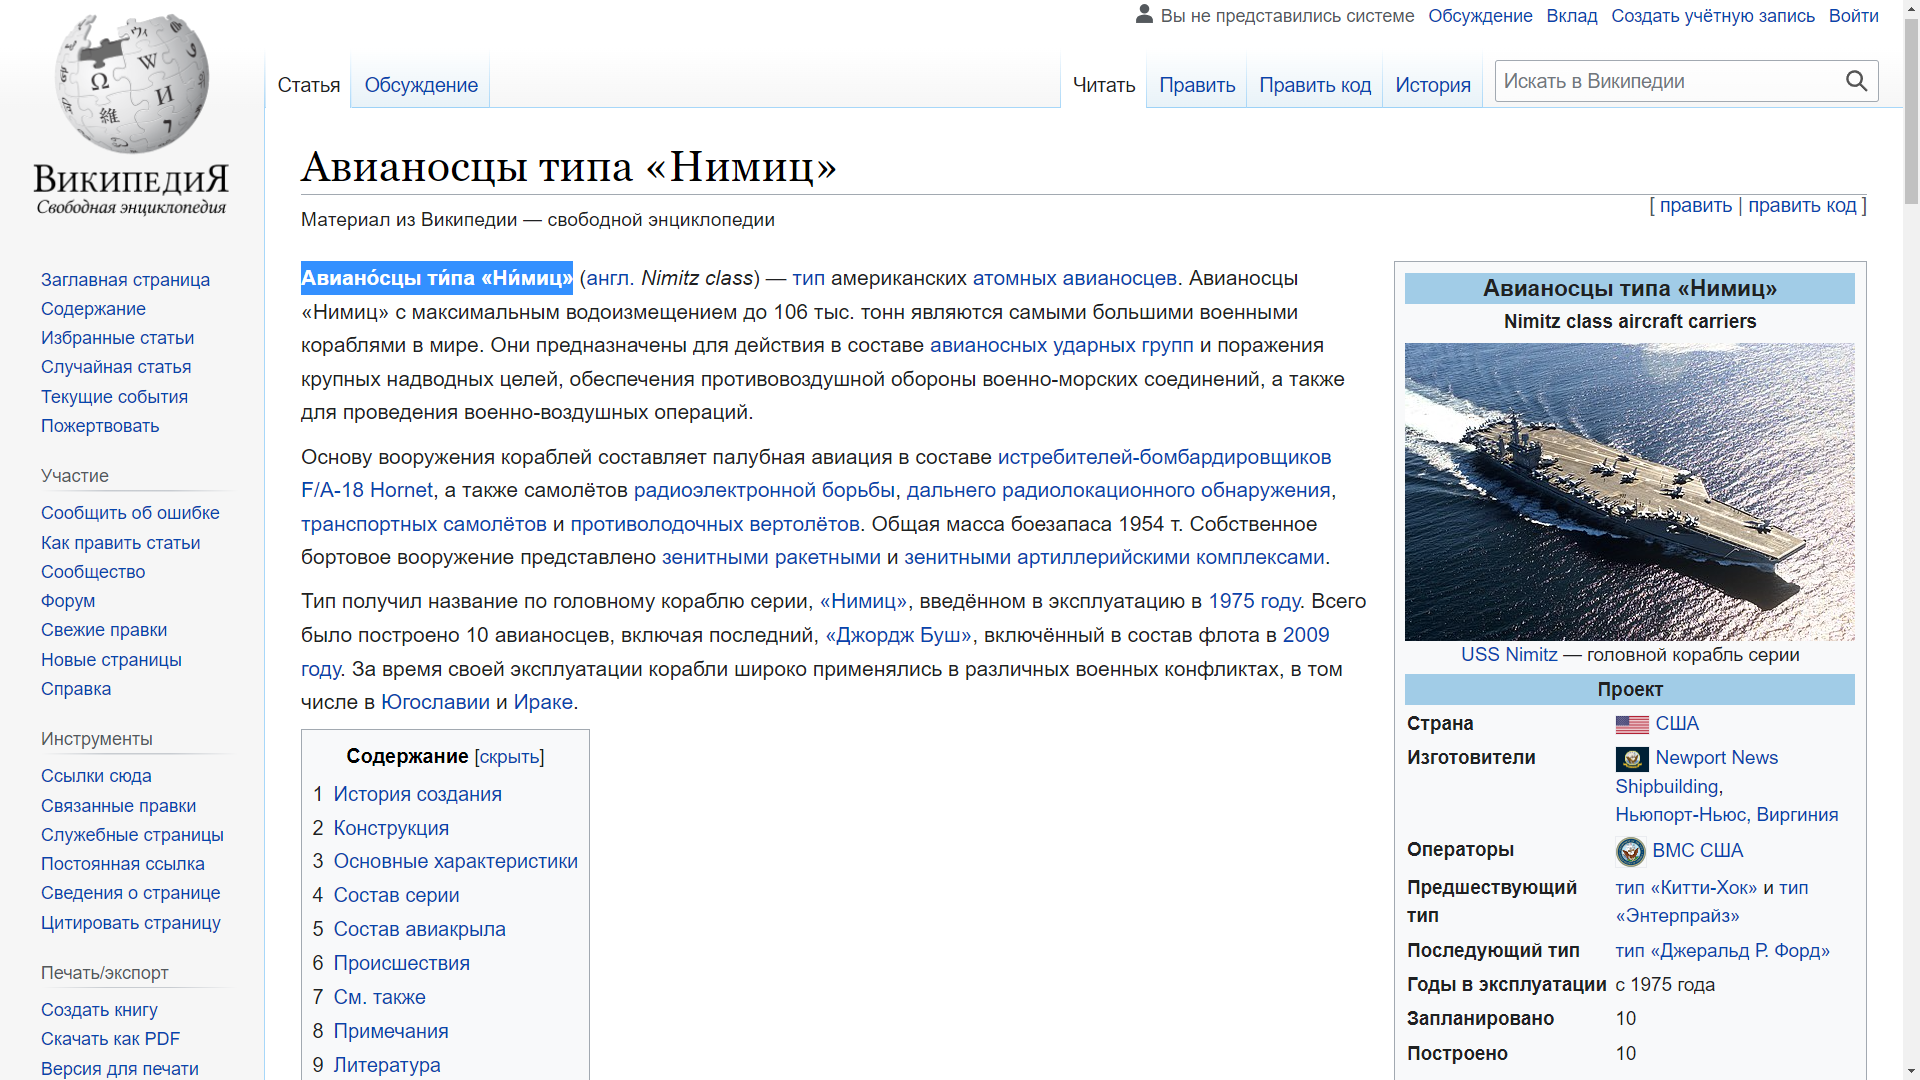Open 'авианосных ударных групп' link
The width and height of the screenshot is (1920, 1080).
(x=1061, y=345)
